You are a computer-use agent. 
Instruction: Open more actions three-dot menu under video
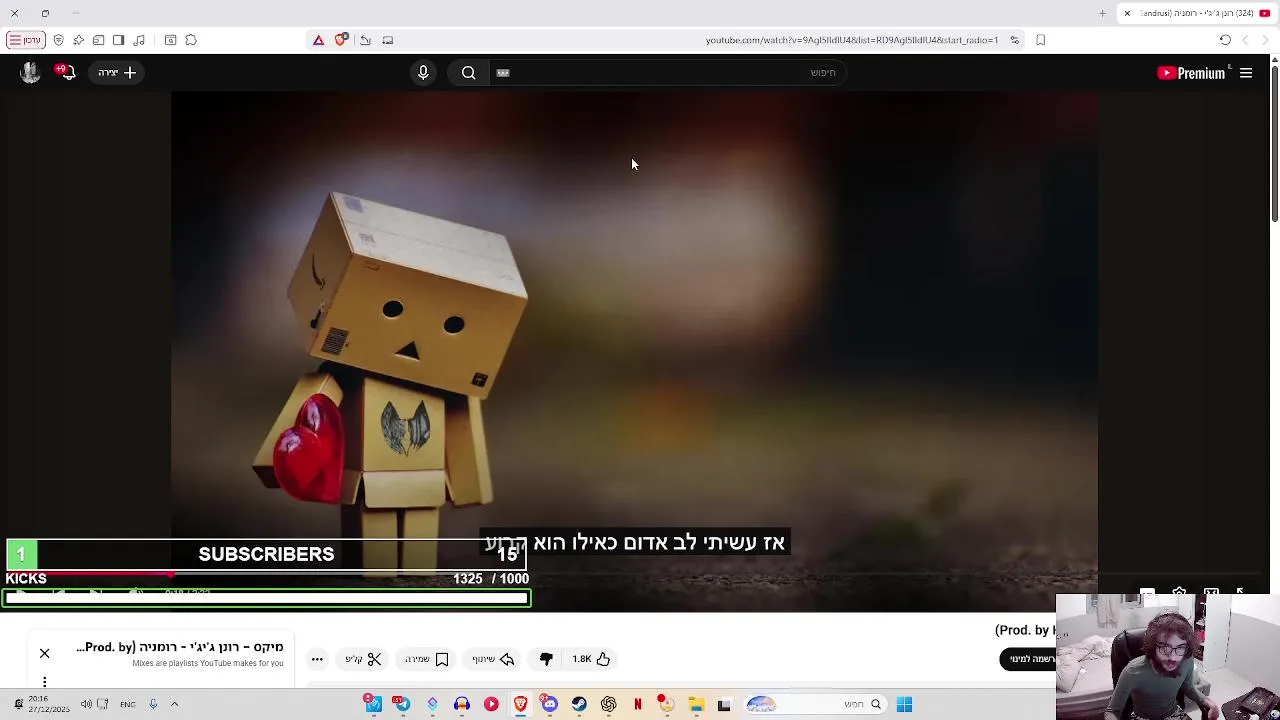317,659
